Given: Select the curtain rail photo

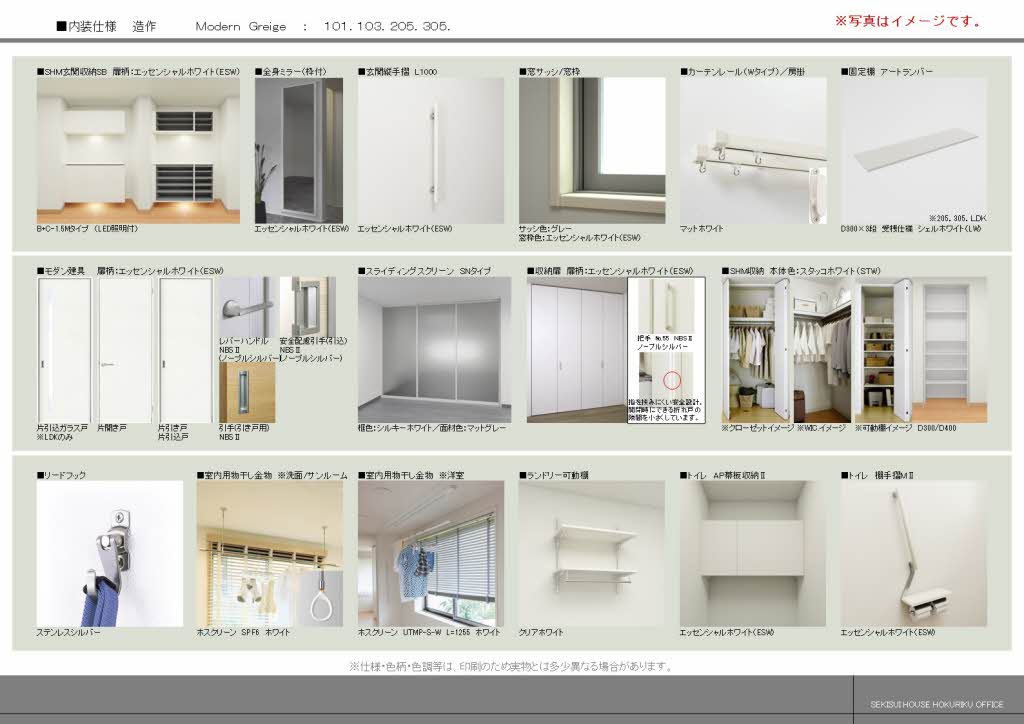Looking at the screenshot, I should click(x=753, y=150).
